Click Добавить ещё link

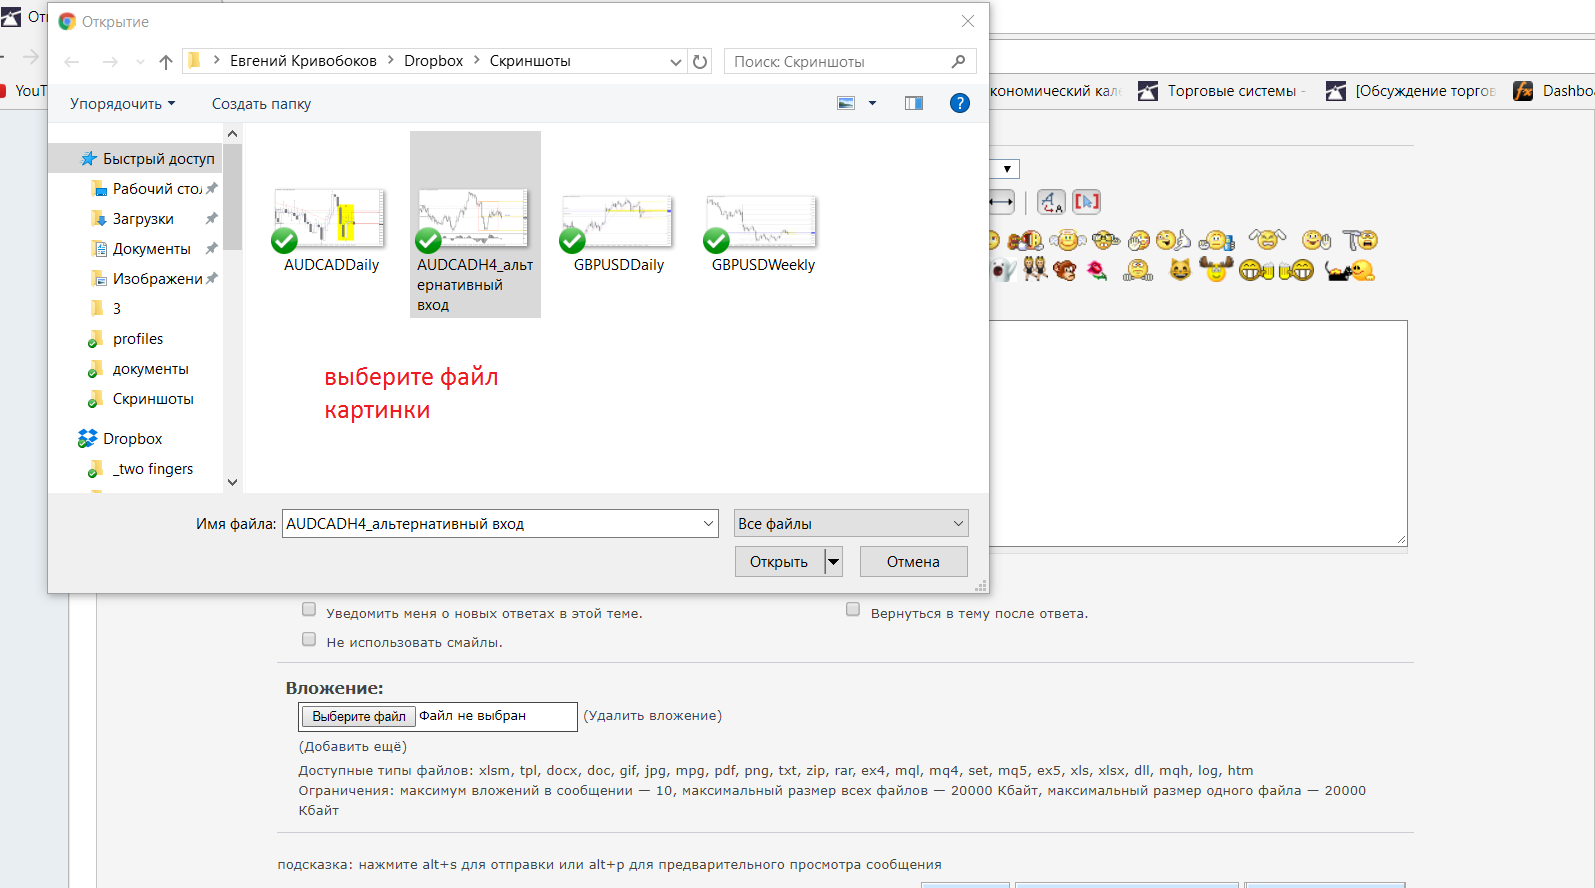click(352, 746)
